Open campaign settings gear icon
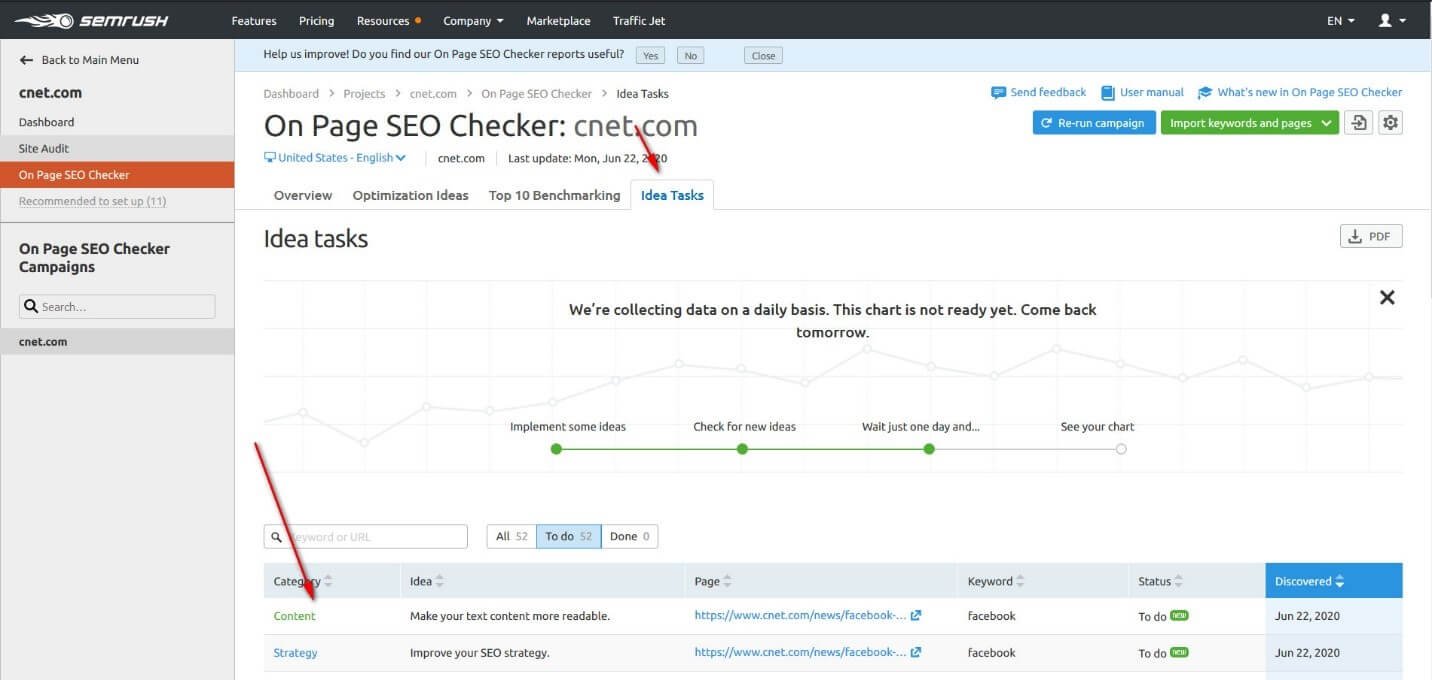Screen dimensions: 1432x680 tap(1390, 123)
